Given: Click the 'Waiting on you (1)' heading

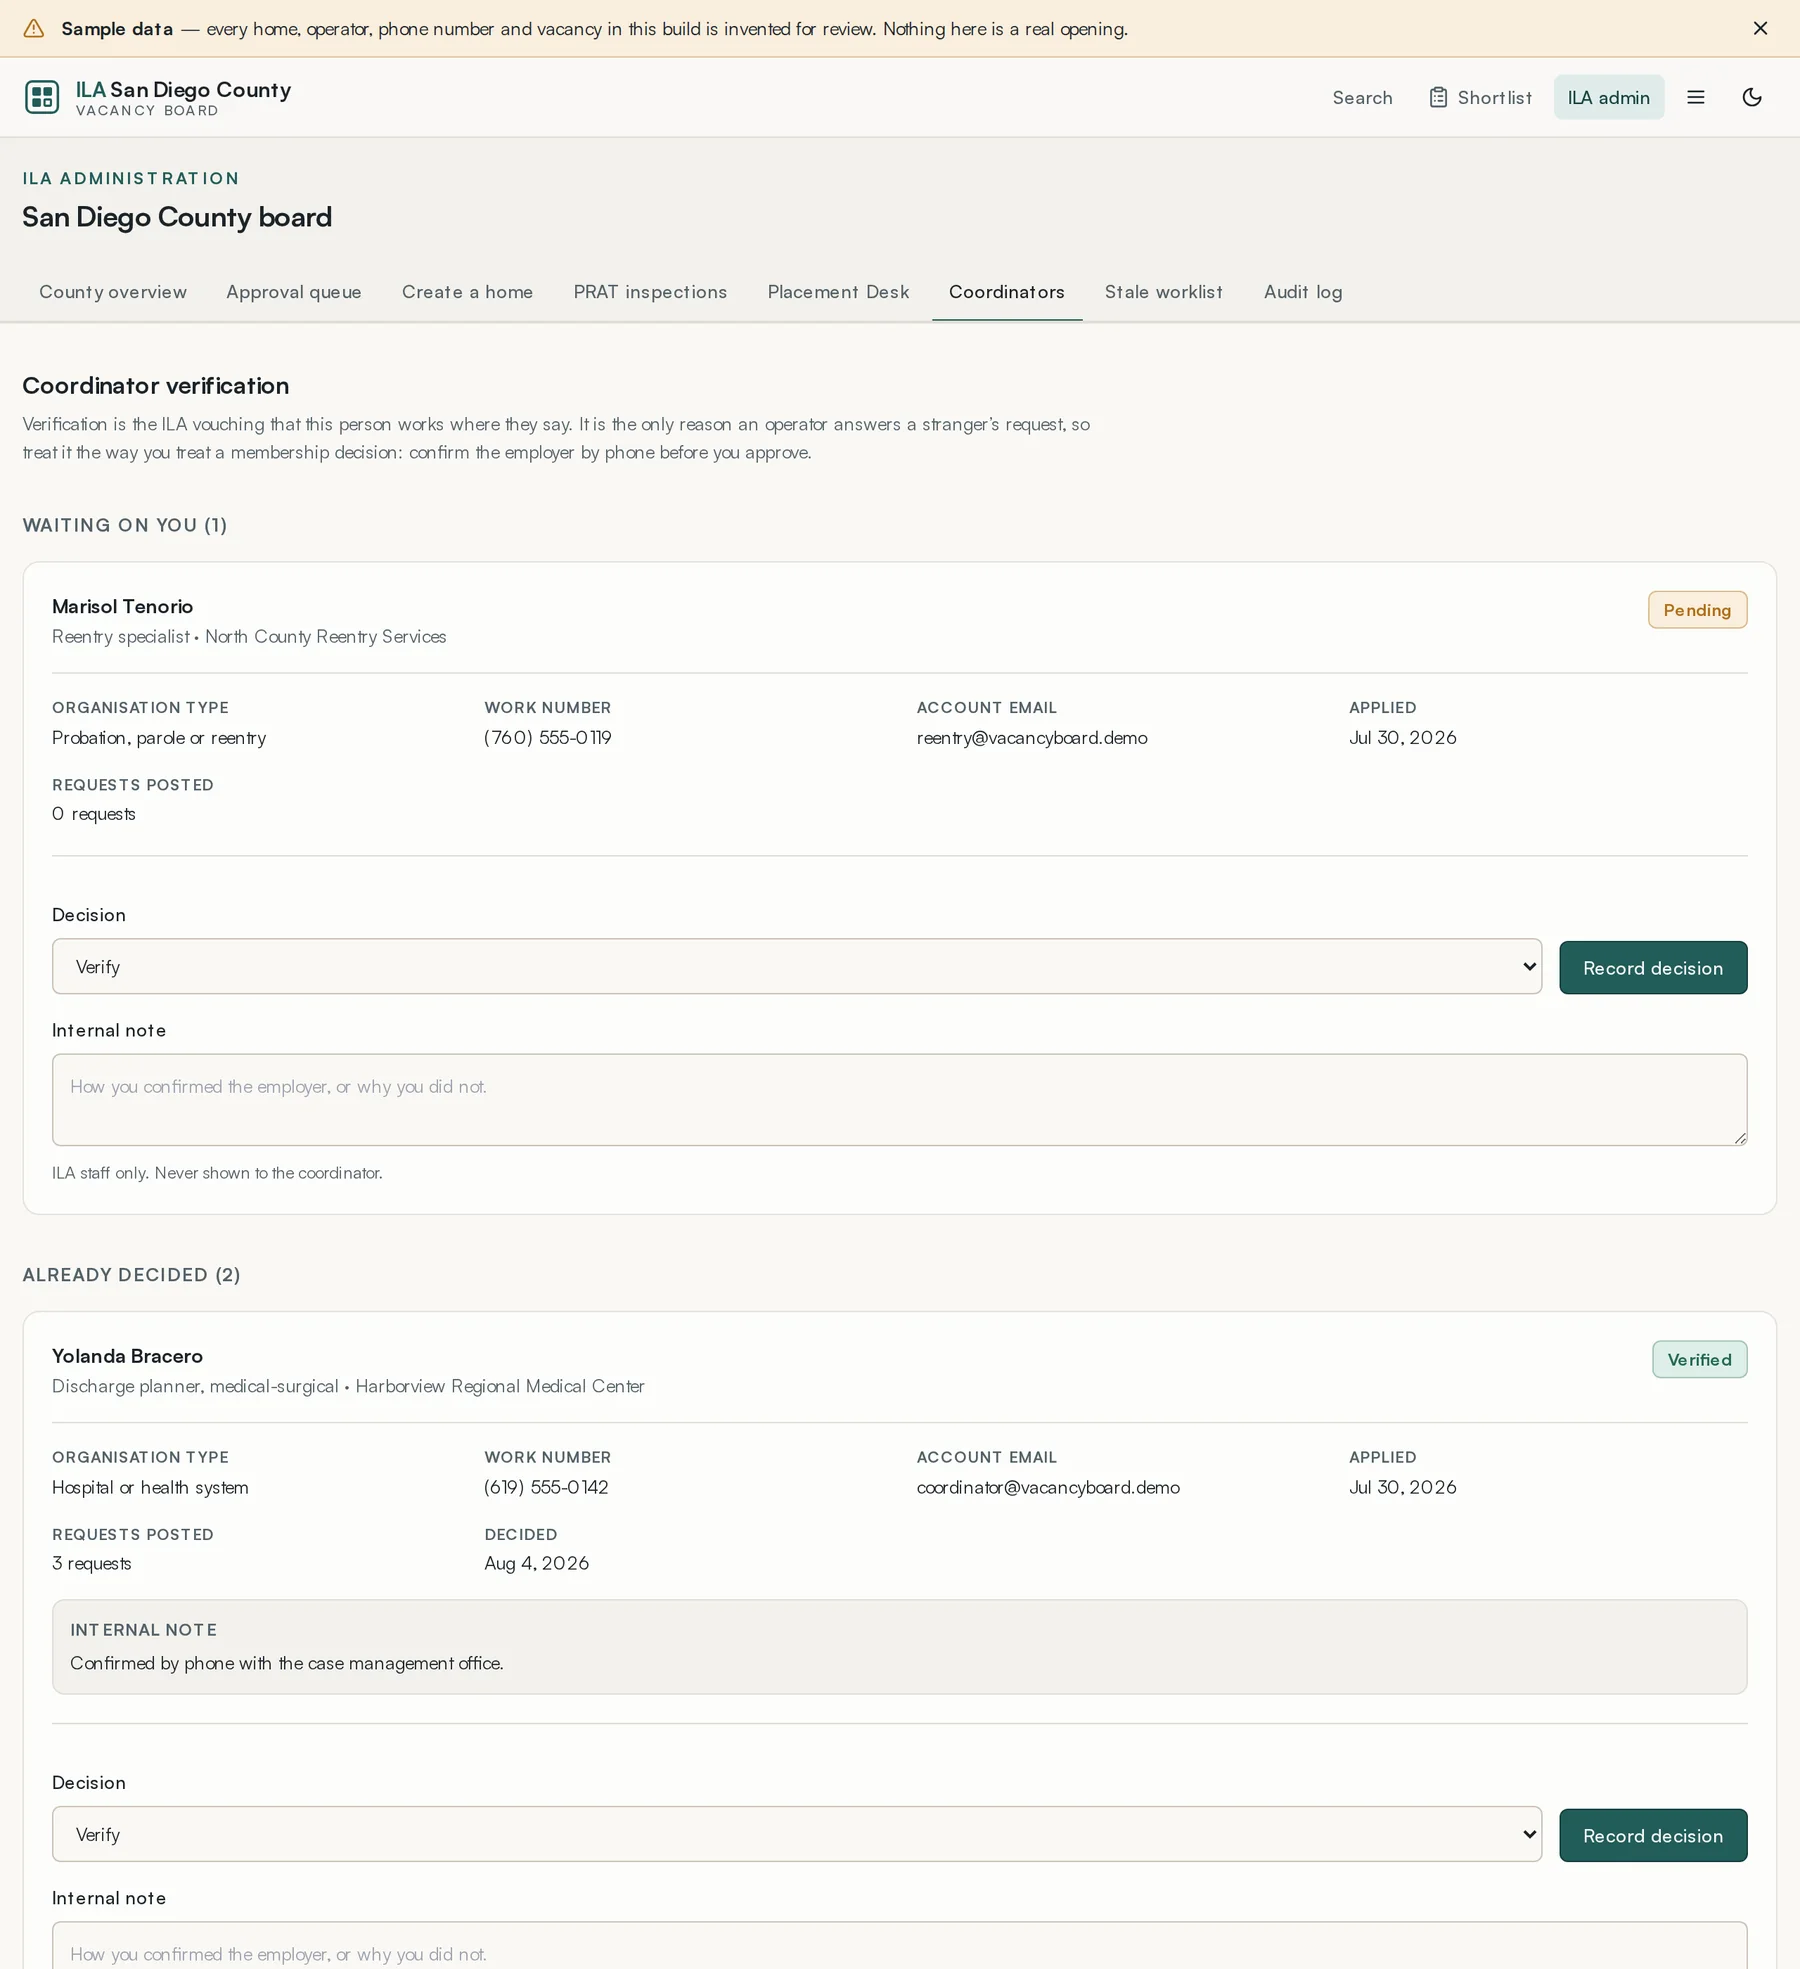Looking at the screenshot, I should [x=125, y=525].
